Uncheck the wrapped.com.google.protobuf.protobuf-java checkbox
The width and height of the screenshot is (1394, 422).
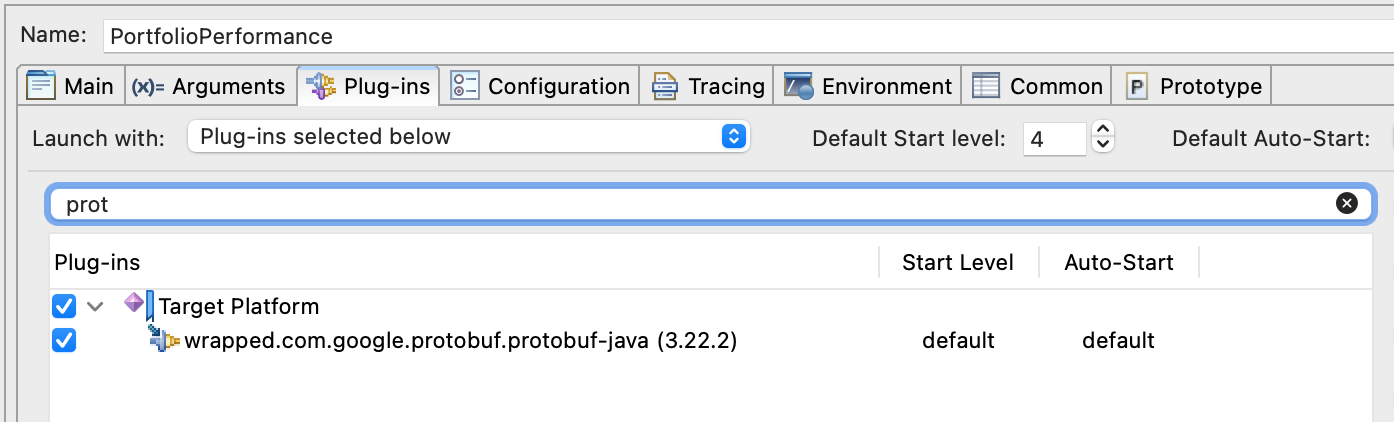pos(64,341)
